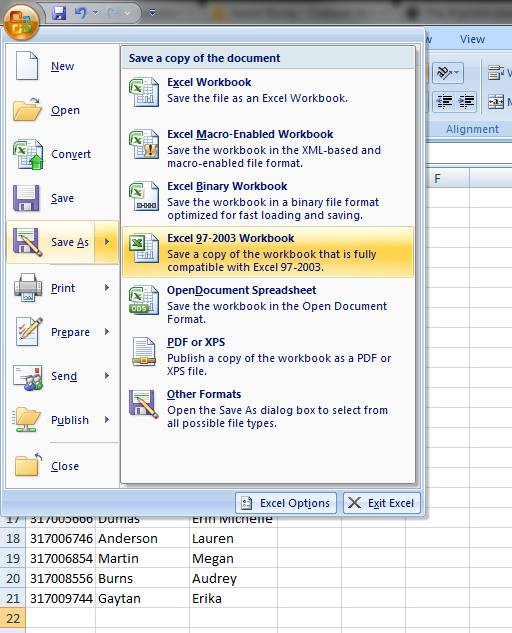The height and width of the screenshot is (633, 512).
Task: Click cell containing 317006746
Action: 61,538
